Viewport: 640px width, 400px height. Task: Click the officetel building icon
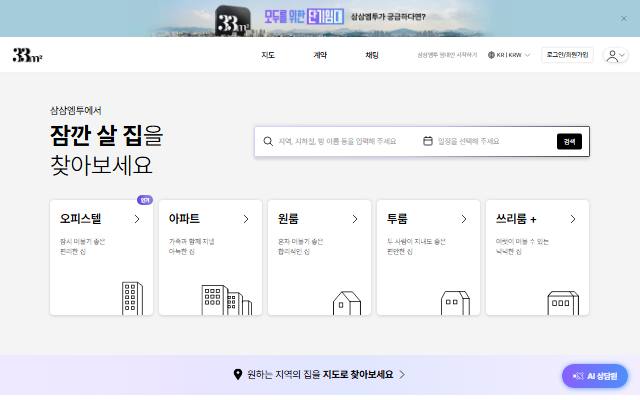tap(132, 298)
